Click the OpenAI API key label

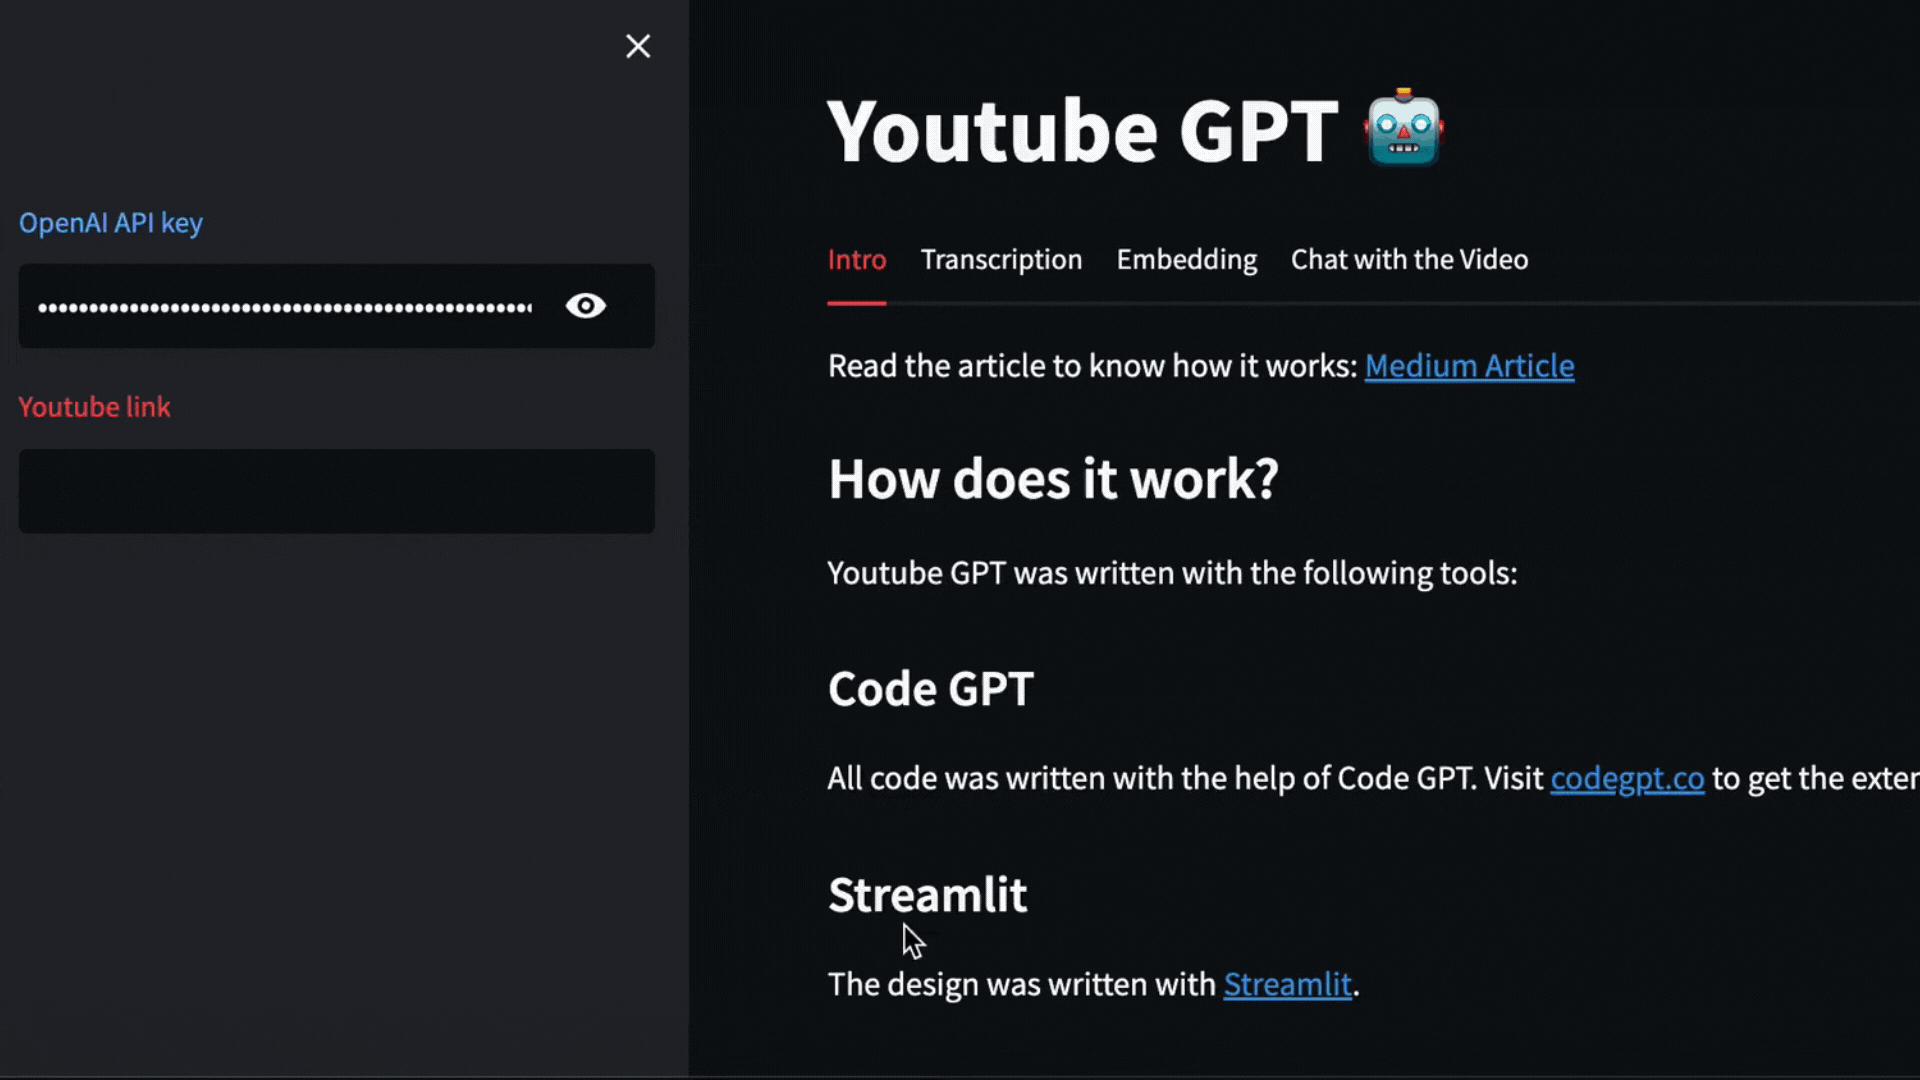coord(111,223)
